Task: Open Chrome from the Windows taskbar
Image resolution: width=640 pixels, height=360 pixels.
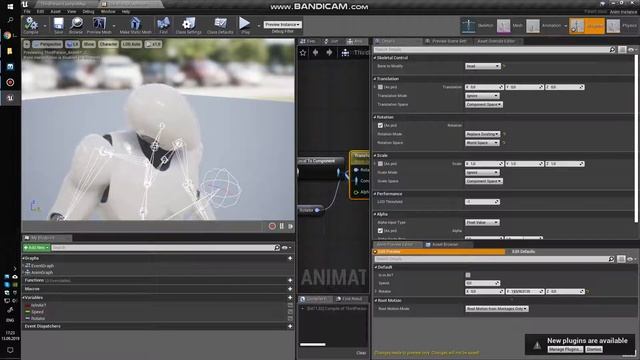Action: coord(7,36)
